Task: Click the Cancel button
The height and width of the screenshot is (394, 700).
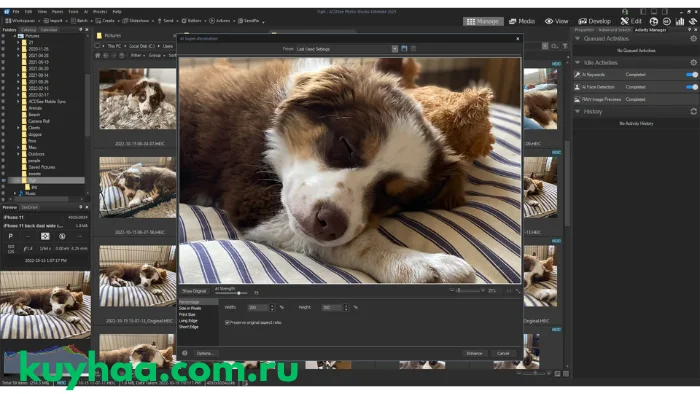Action: click(x=503, y=353)
